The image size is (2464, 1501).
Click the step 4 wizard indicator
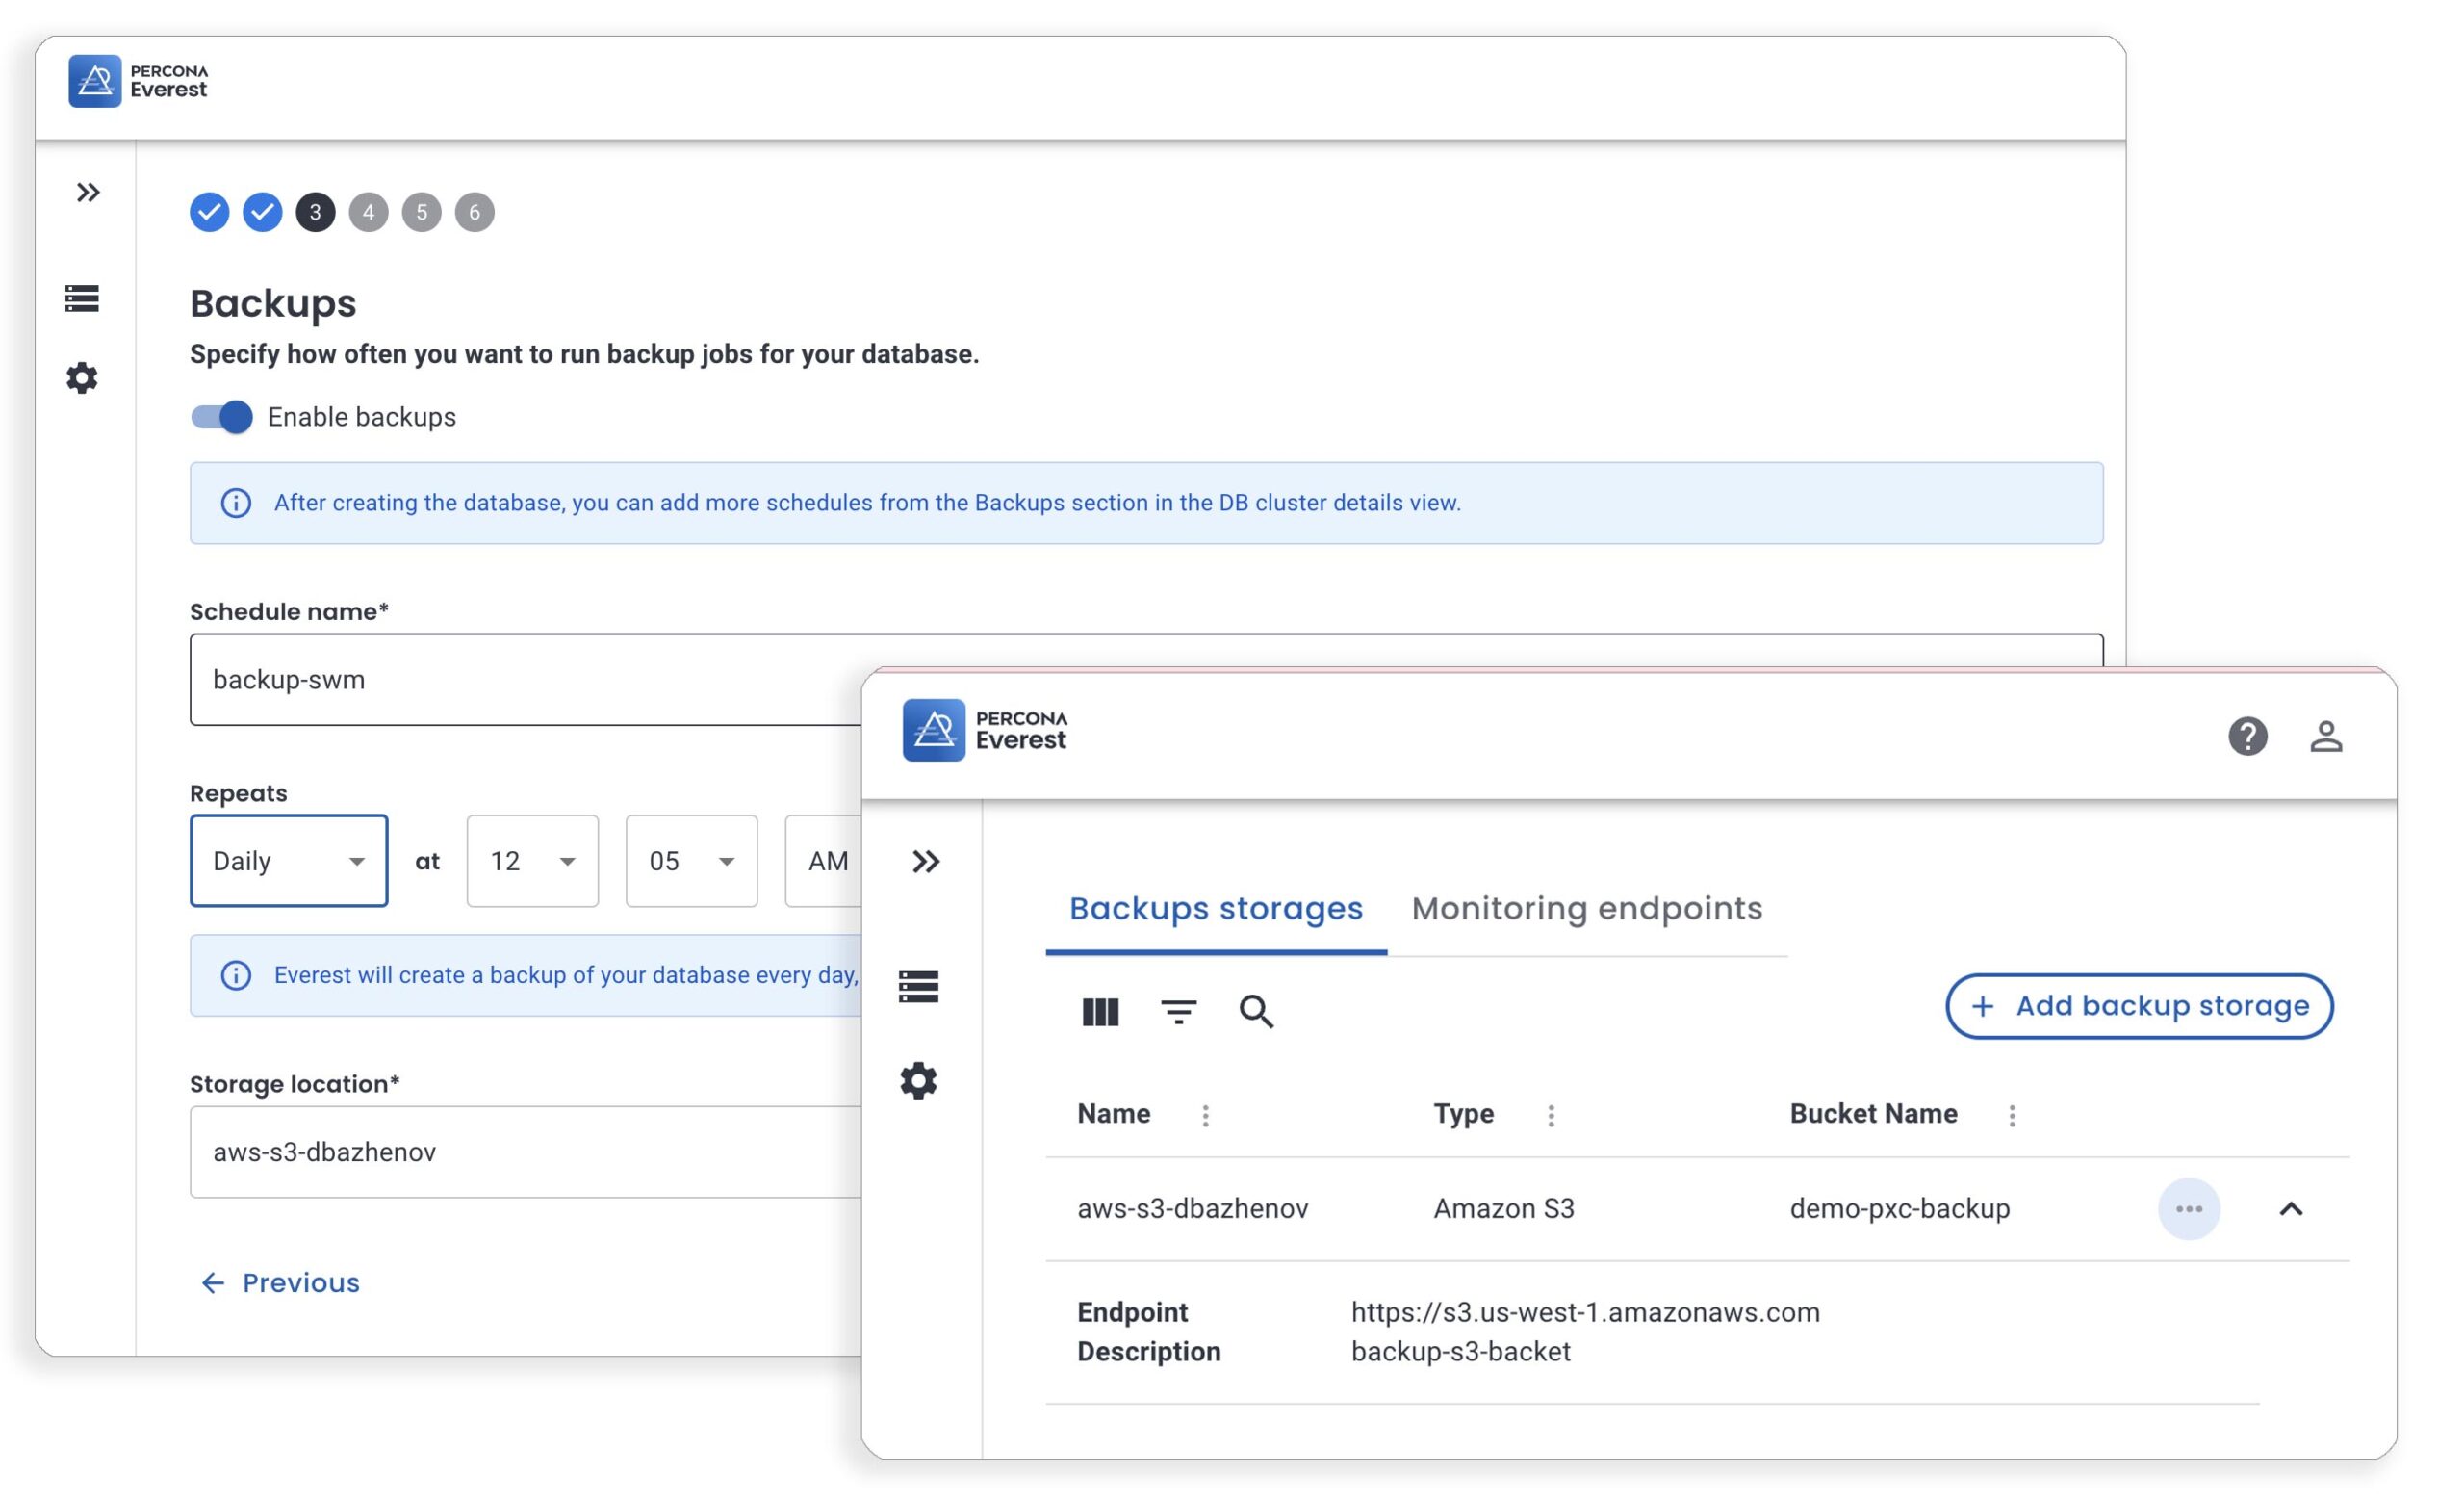(x=368, y=212)
